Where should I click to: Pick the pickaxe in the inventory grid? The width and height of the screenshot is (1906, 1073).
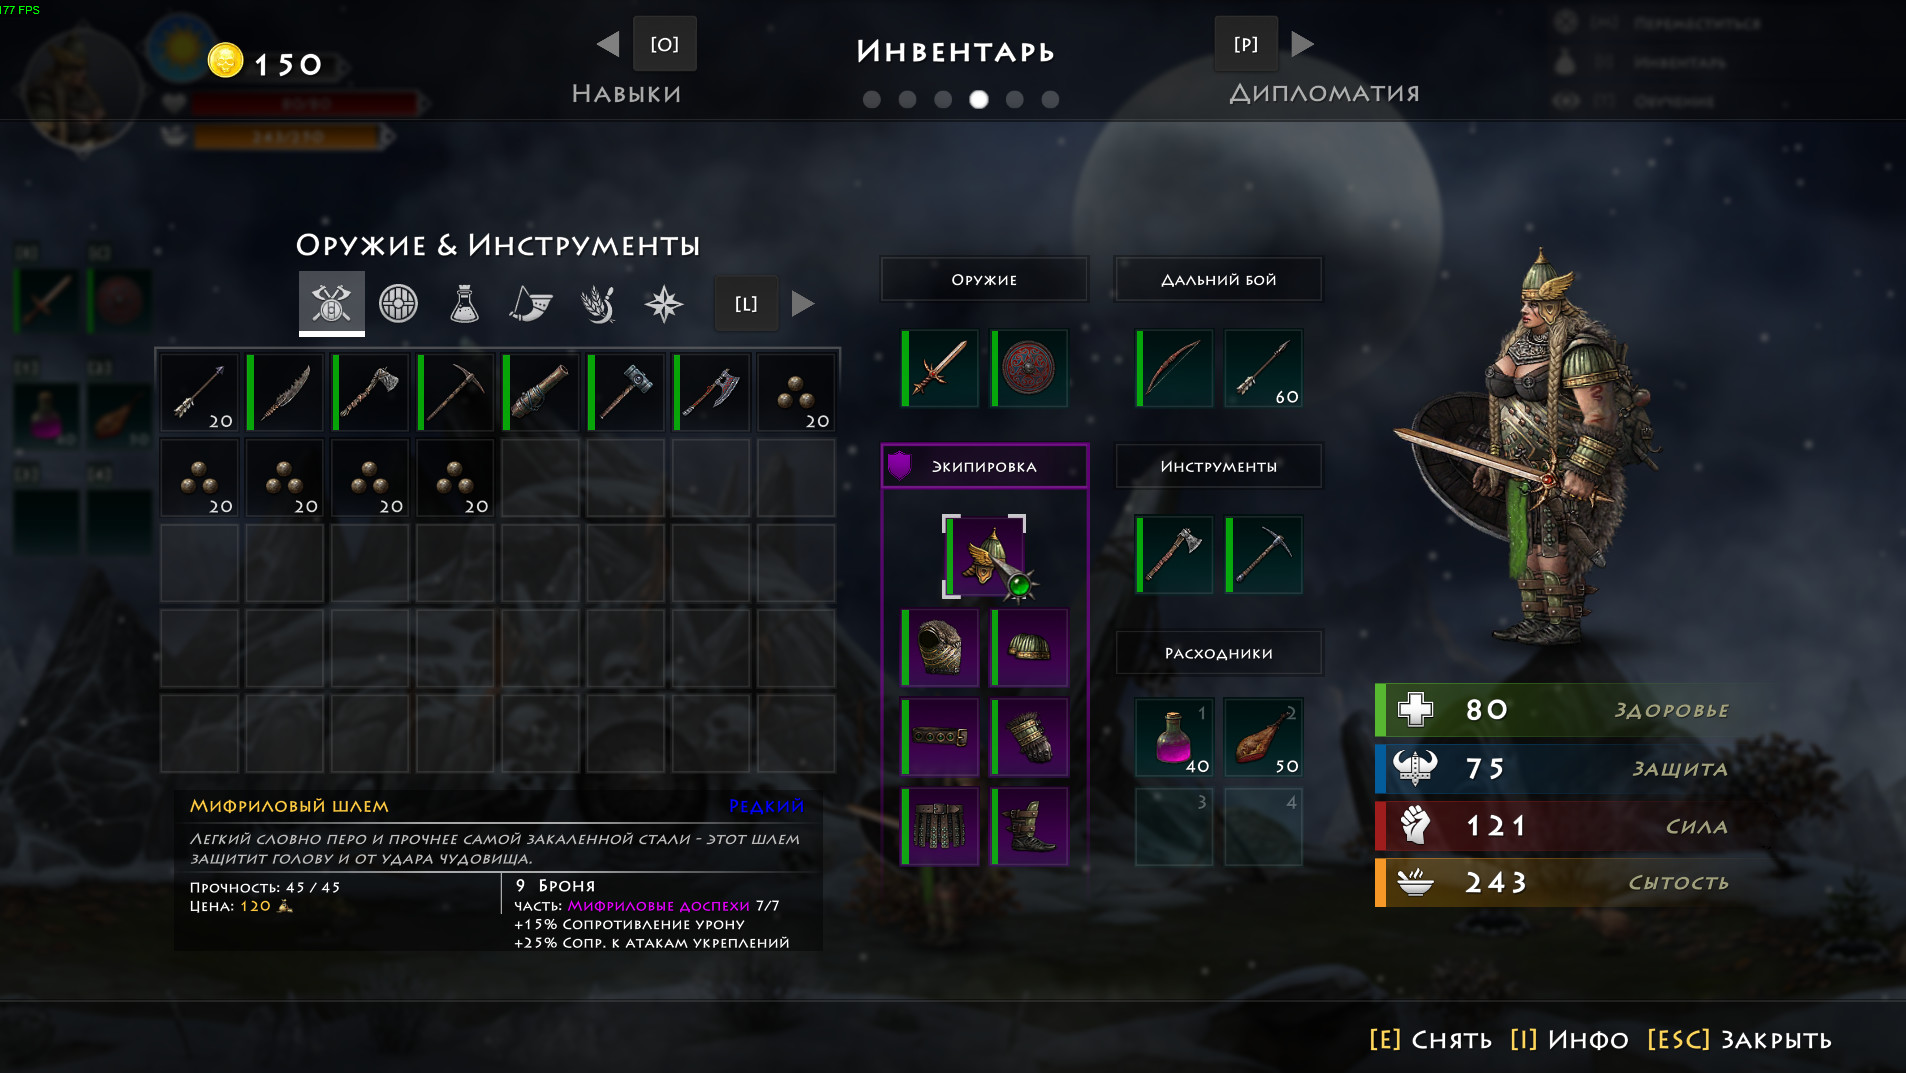coord(455,392)
